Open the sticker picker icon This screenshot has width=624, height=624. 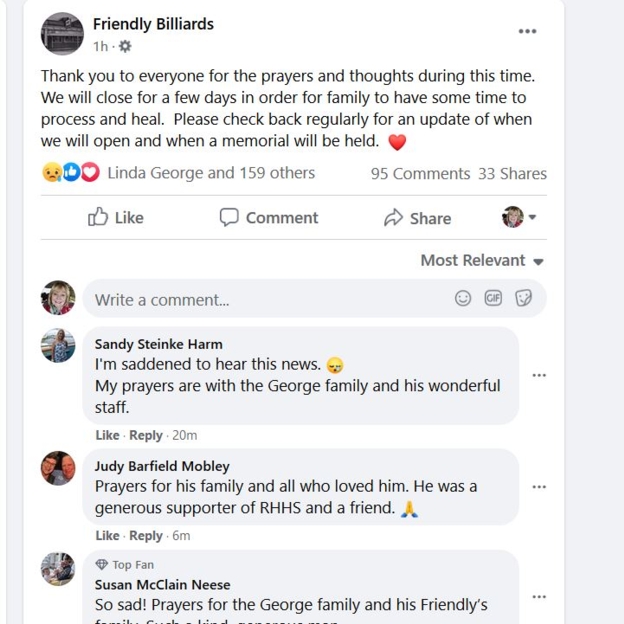pyautogui.click(x=523, y=298)
